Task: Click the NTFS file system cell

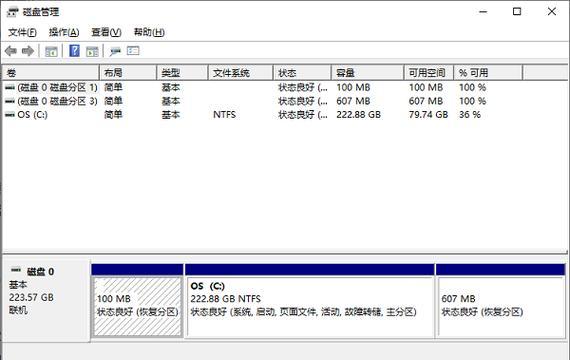Action: (224, 115)
